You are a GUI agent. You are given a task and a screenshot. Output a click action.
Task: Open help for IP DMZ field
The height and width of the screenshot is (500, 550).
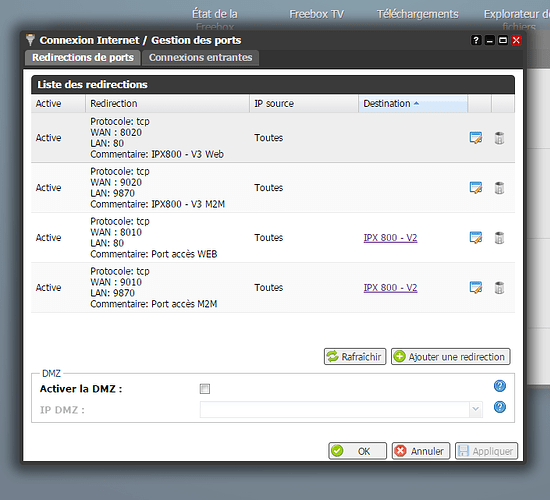(499, 407)
